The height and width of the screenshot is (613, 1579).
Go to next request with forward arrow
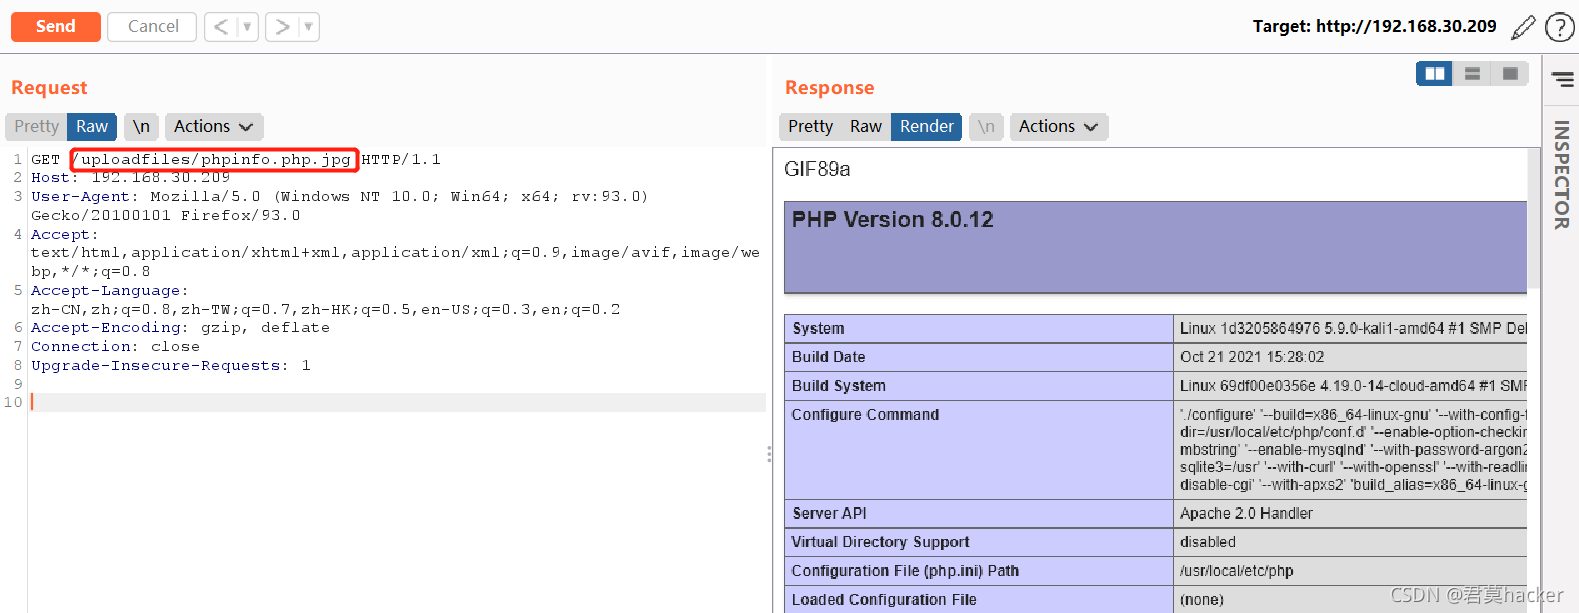[x=282, y=27]
